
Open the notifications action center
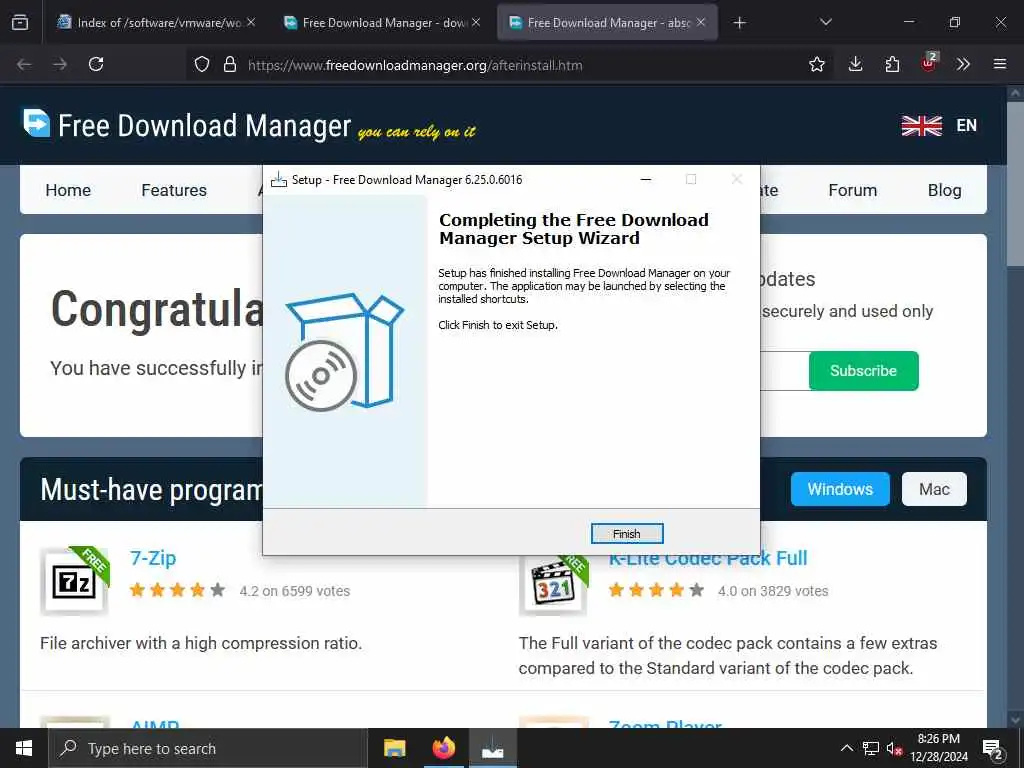[x=993, y=749]
